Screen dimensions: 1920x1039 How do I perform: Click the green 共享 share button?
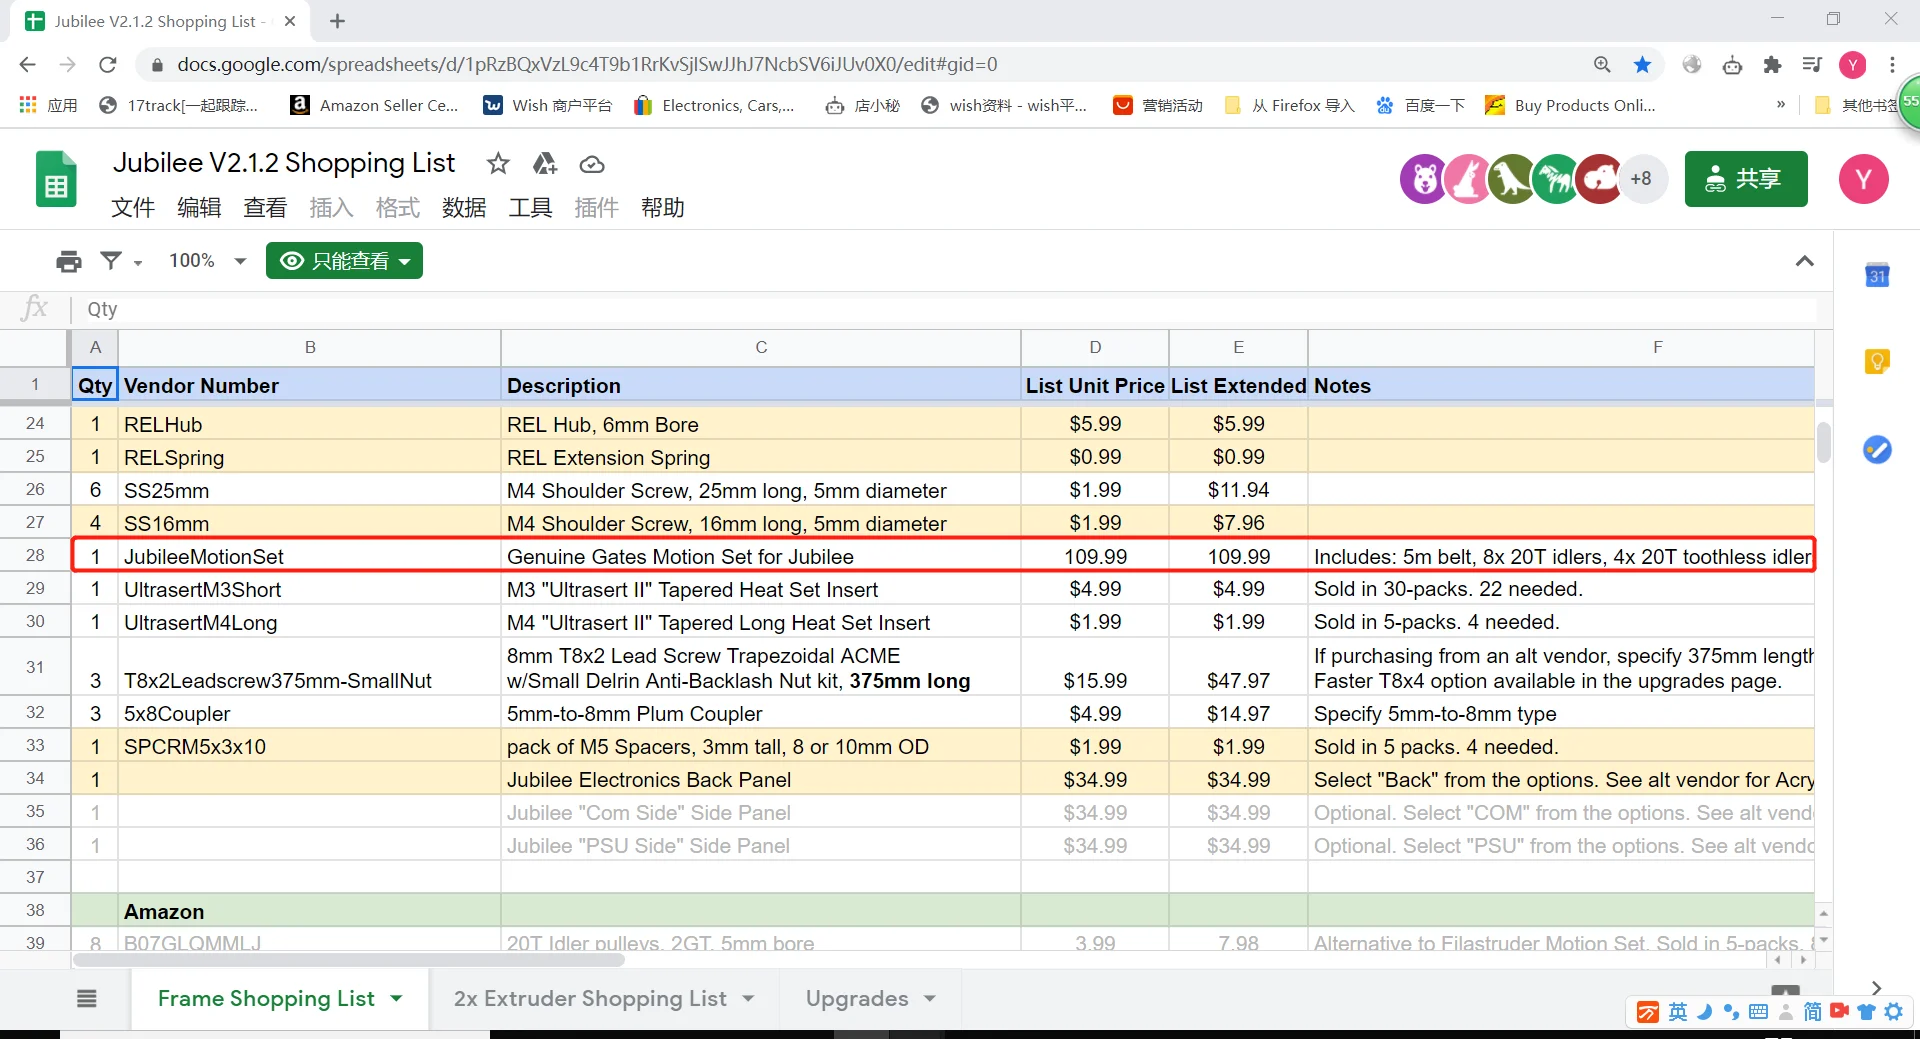1746,179
